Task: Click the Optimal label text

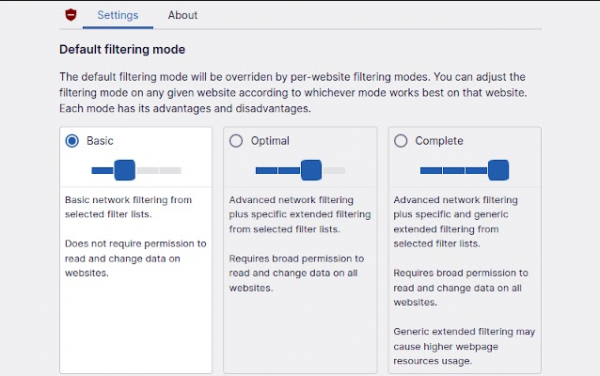Action: (270, 141)
